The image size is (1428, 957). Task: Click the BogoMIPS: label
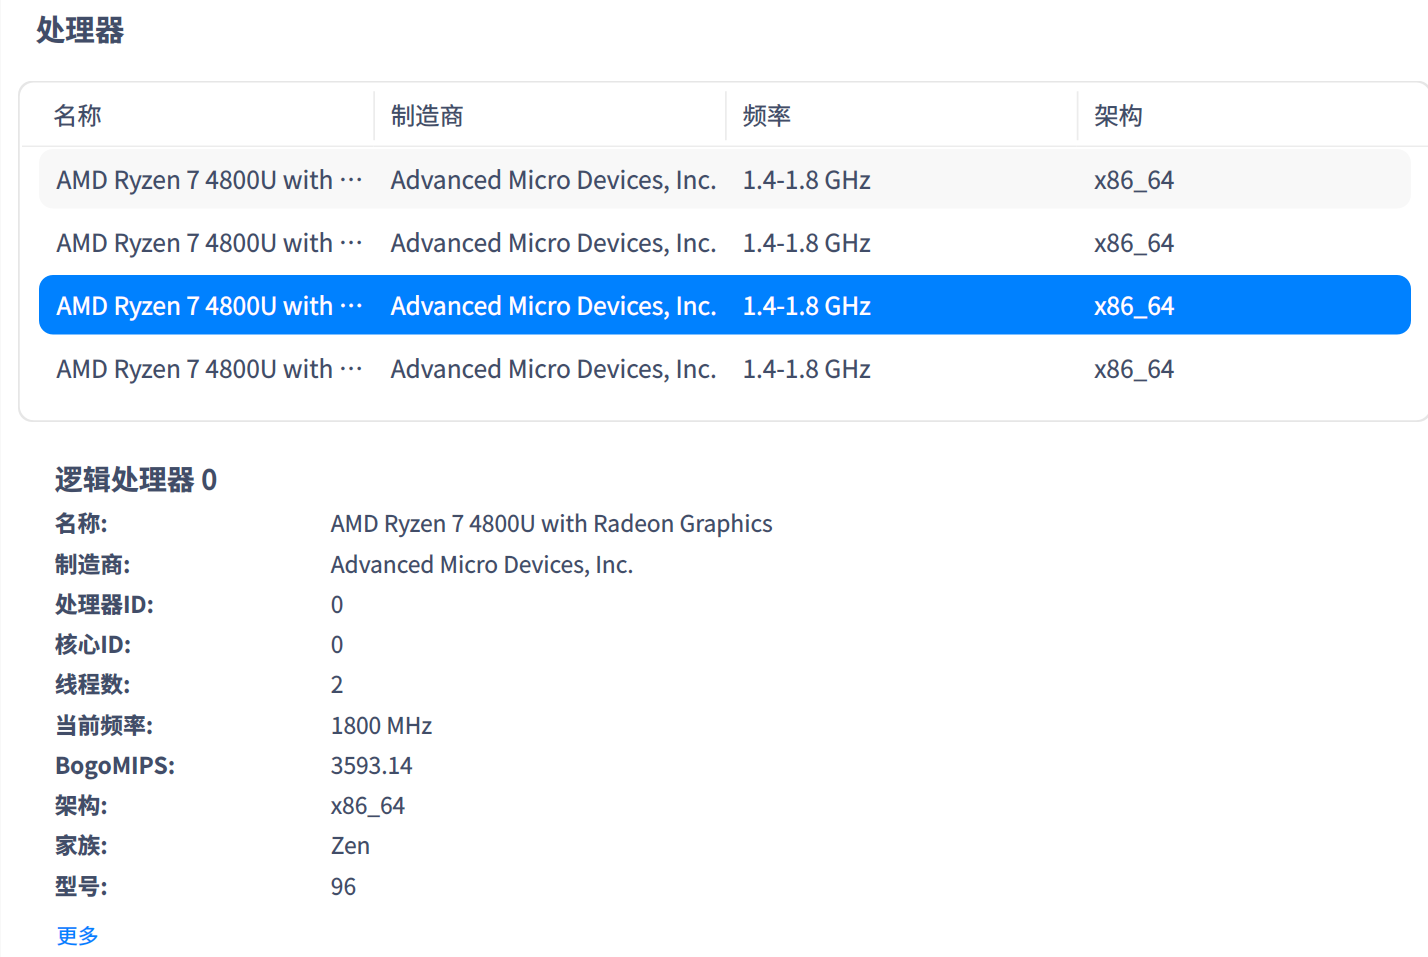coord(115,766)
